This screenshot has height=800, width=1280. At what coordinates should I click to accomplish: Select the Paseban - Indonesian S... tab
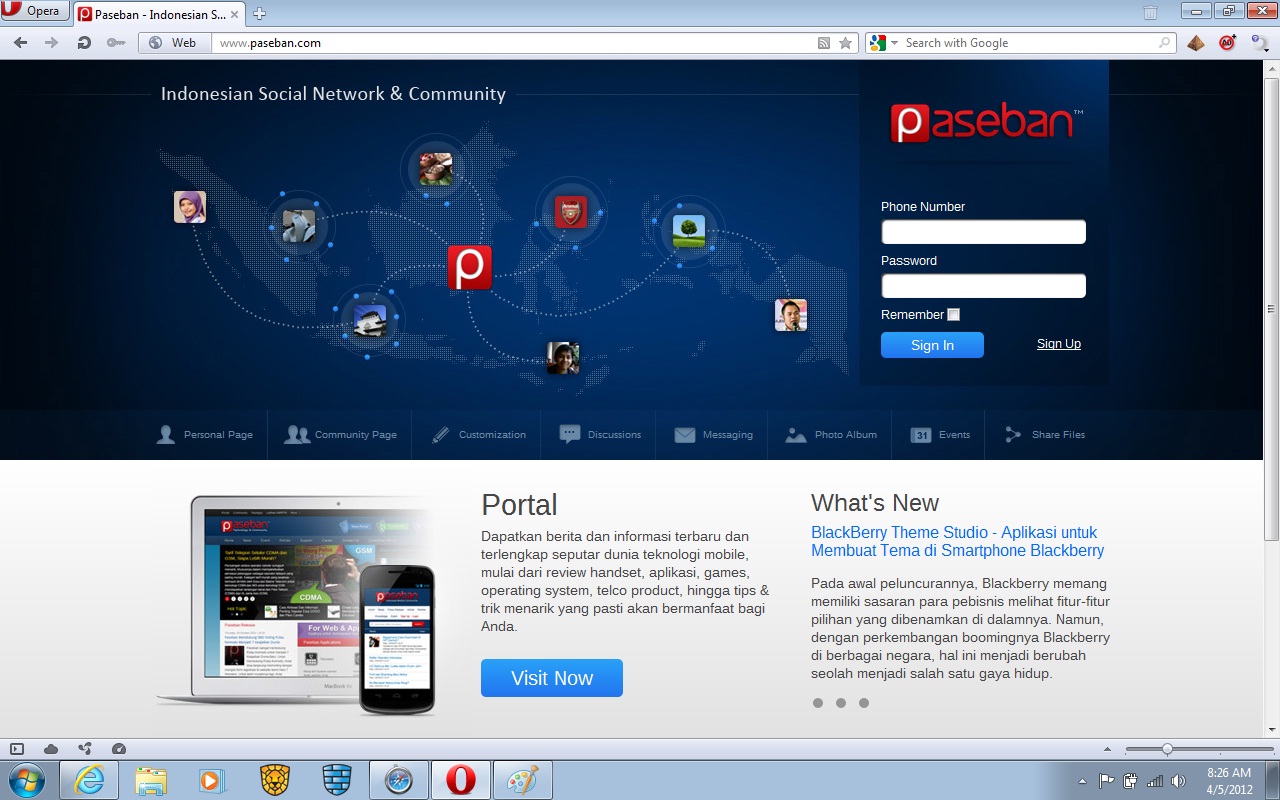click(160, 14)
